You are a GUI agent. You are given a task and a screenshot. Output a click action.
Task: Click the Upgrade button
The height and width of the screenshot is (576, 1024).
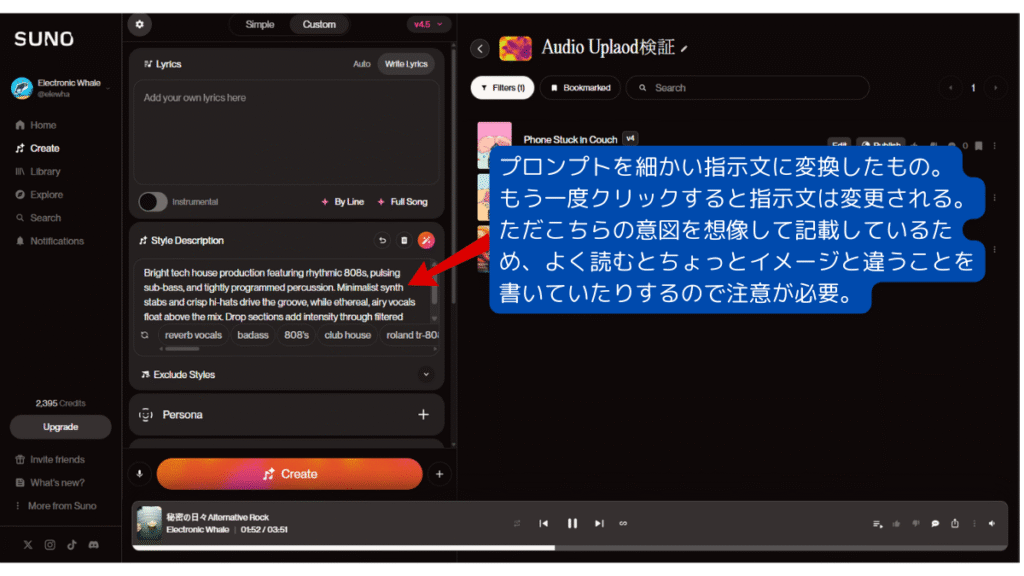tap(60, 427)
